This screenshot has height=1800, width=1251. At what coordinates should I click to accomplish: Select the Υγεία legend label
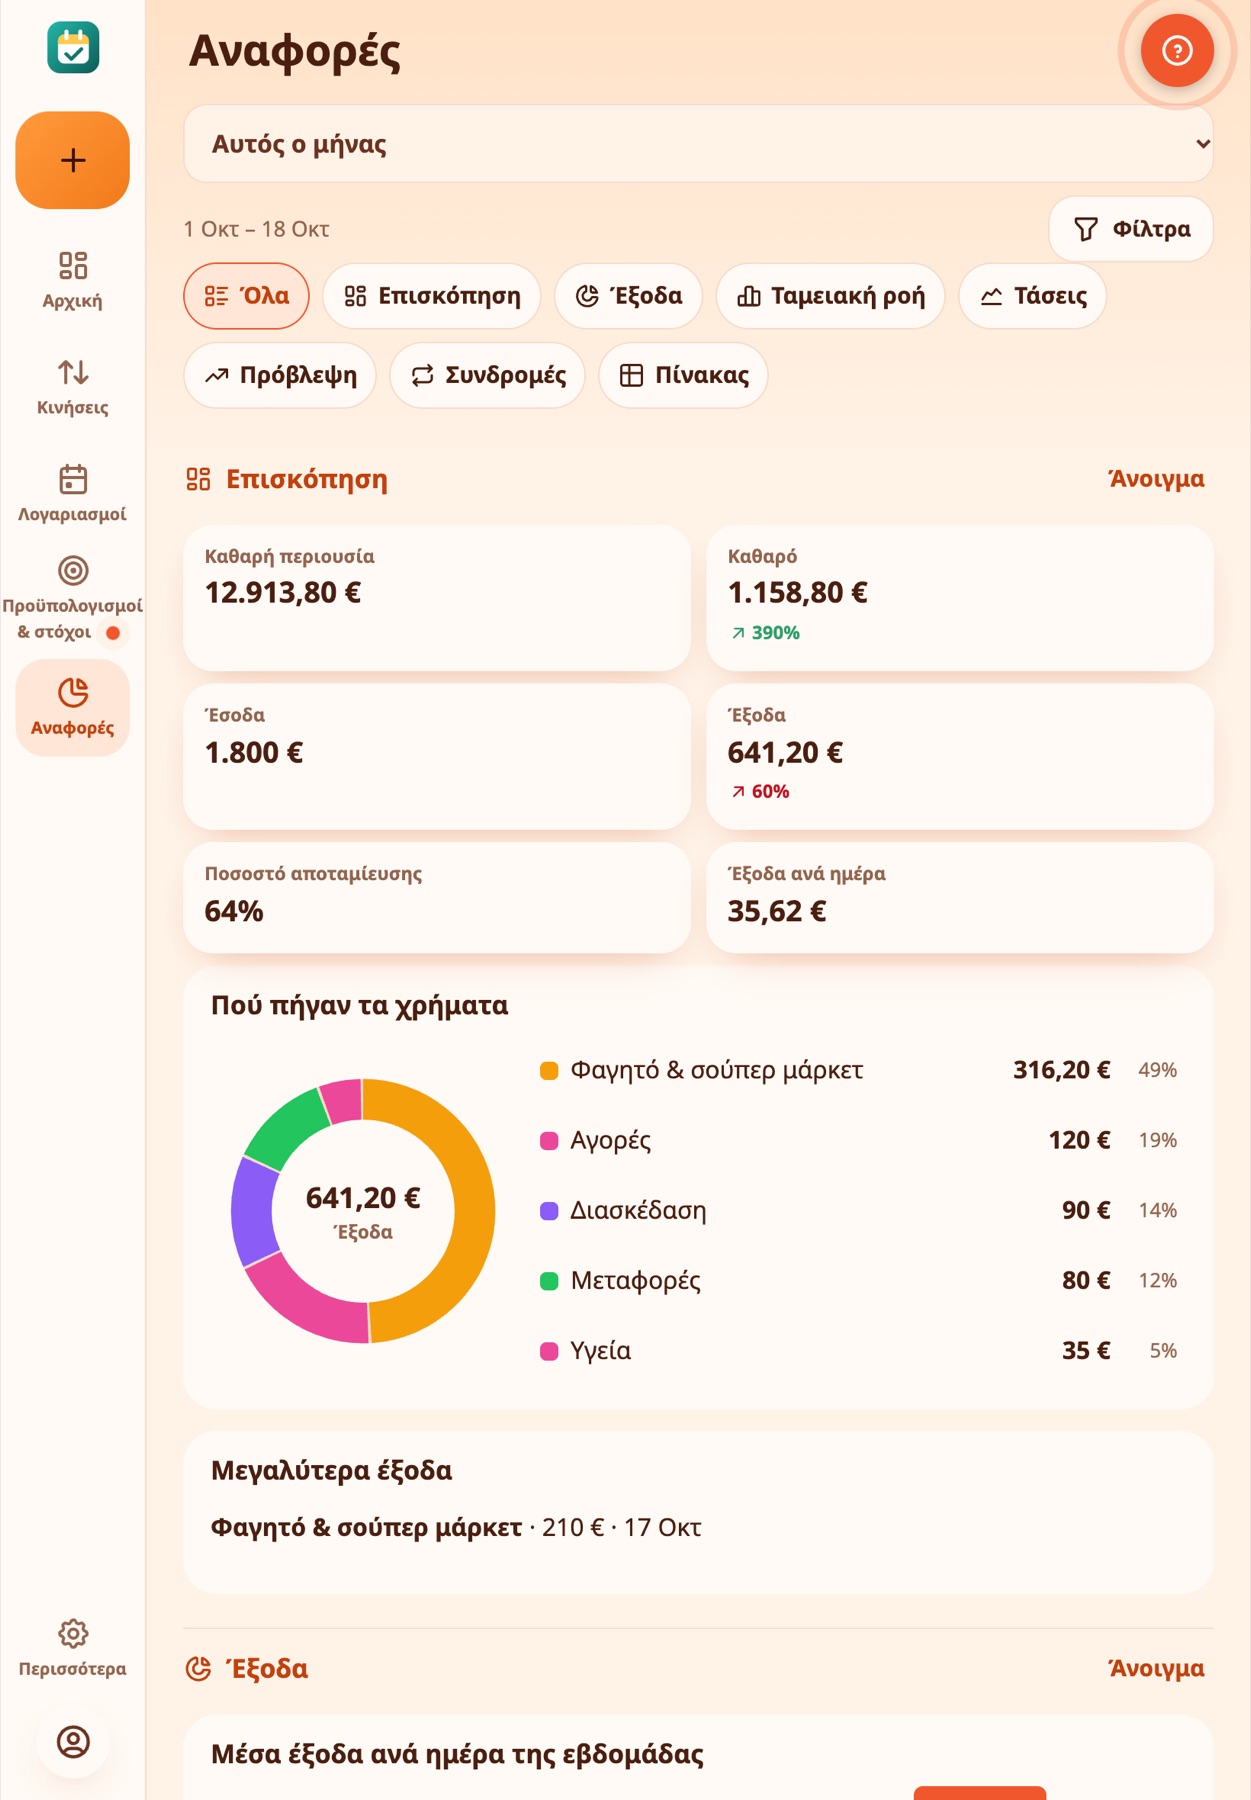[601, 1351]
